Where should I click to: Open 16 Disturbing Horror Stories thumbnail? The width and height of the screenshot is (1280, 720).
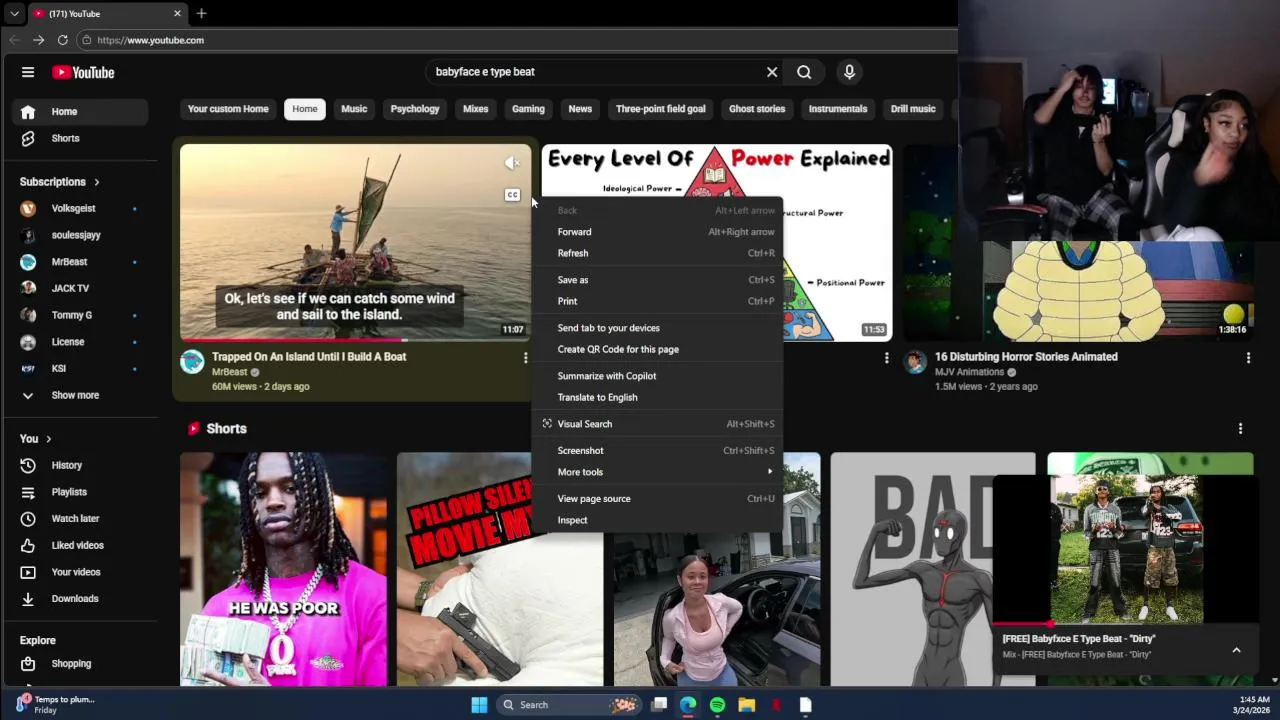tap(1078, 242)
